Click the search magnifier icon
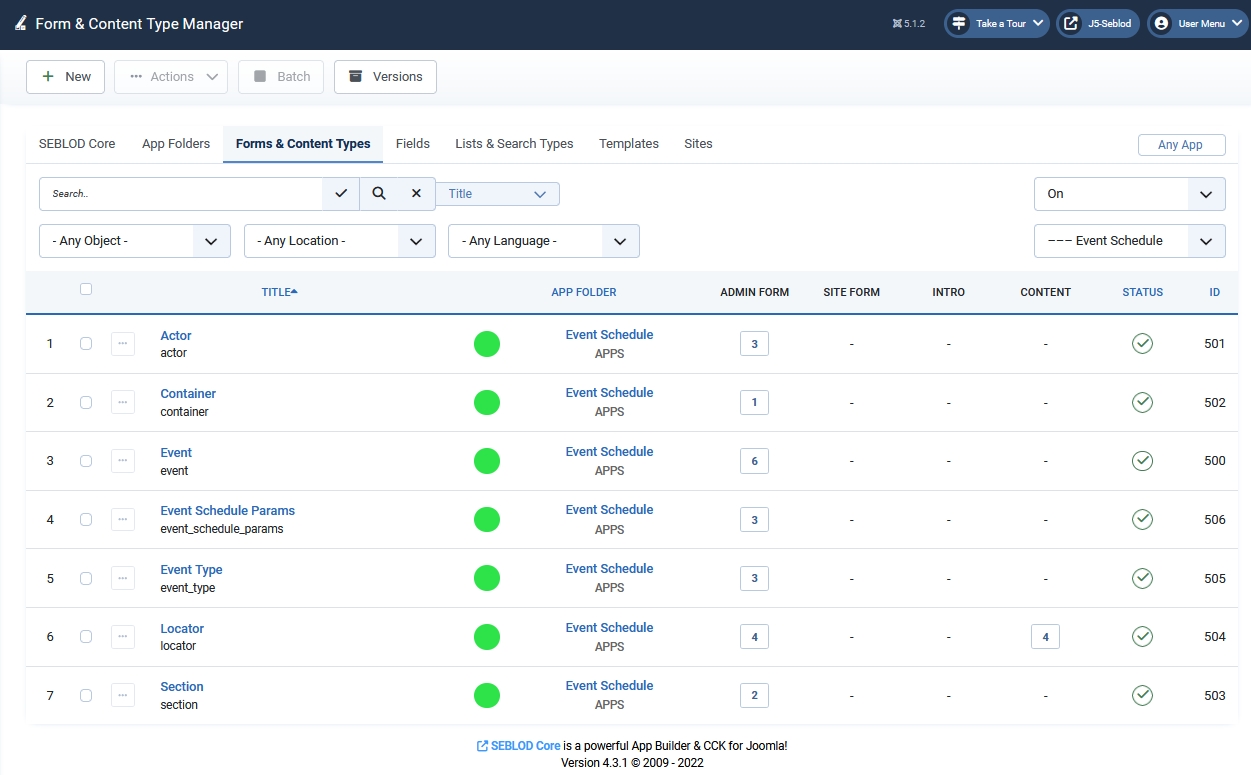 [379, 194]
